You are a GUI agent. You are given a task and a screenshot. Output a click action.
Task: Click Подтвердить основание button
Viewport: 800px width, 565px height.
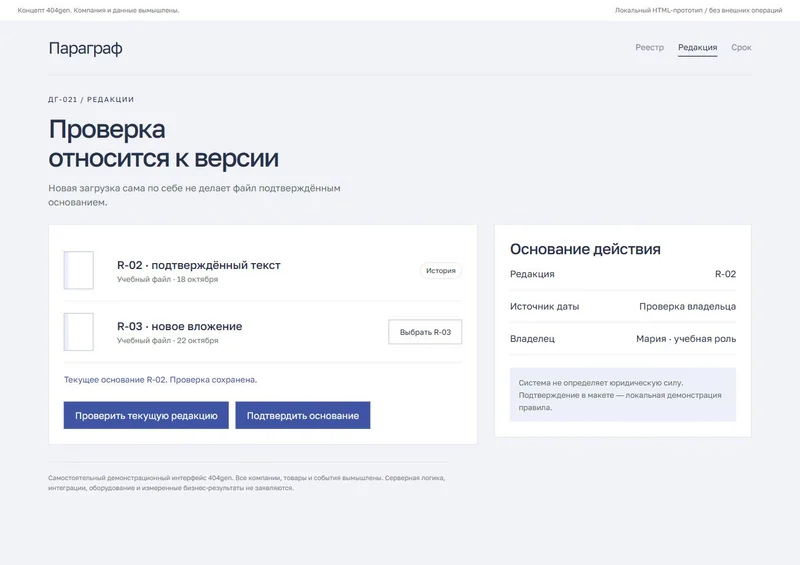pyautogui.click(x=303, y=415)
